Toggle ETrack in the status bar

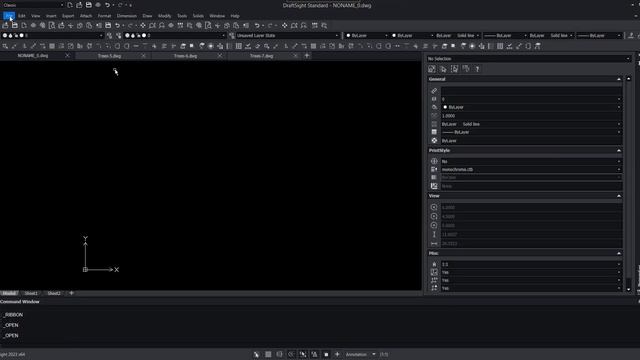[x=314, y=354]
